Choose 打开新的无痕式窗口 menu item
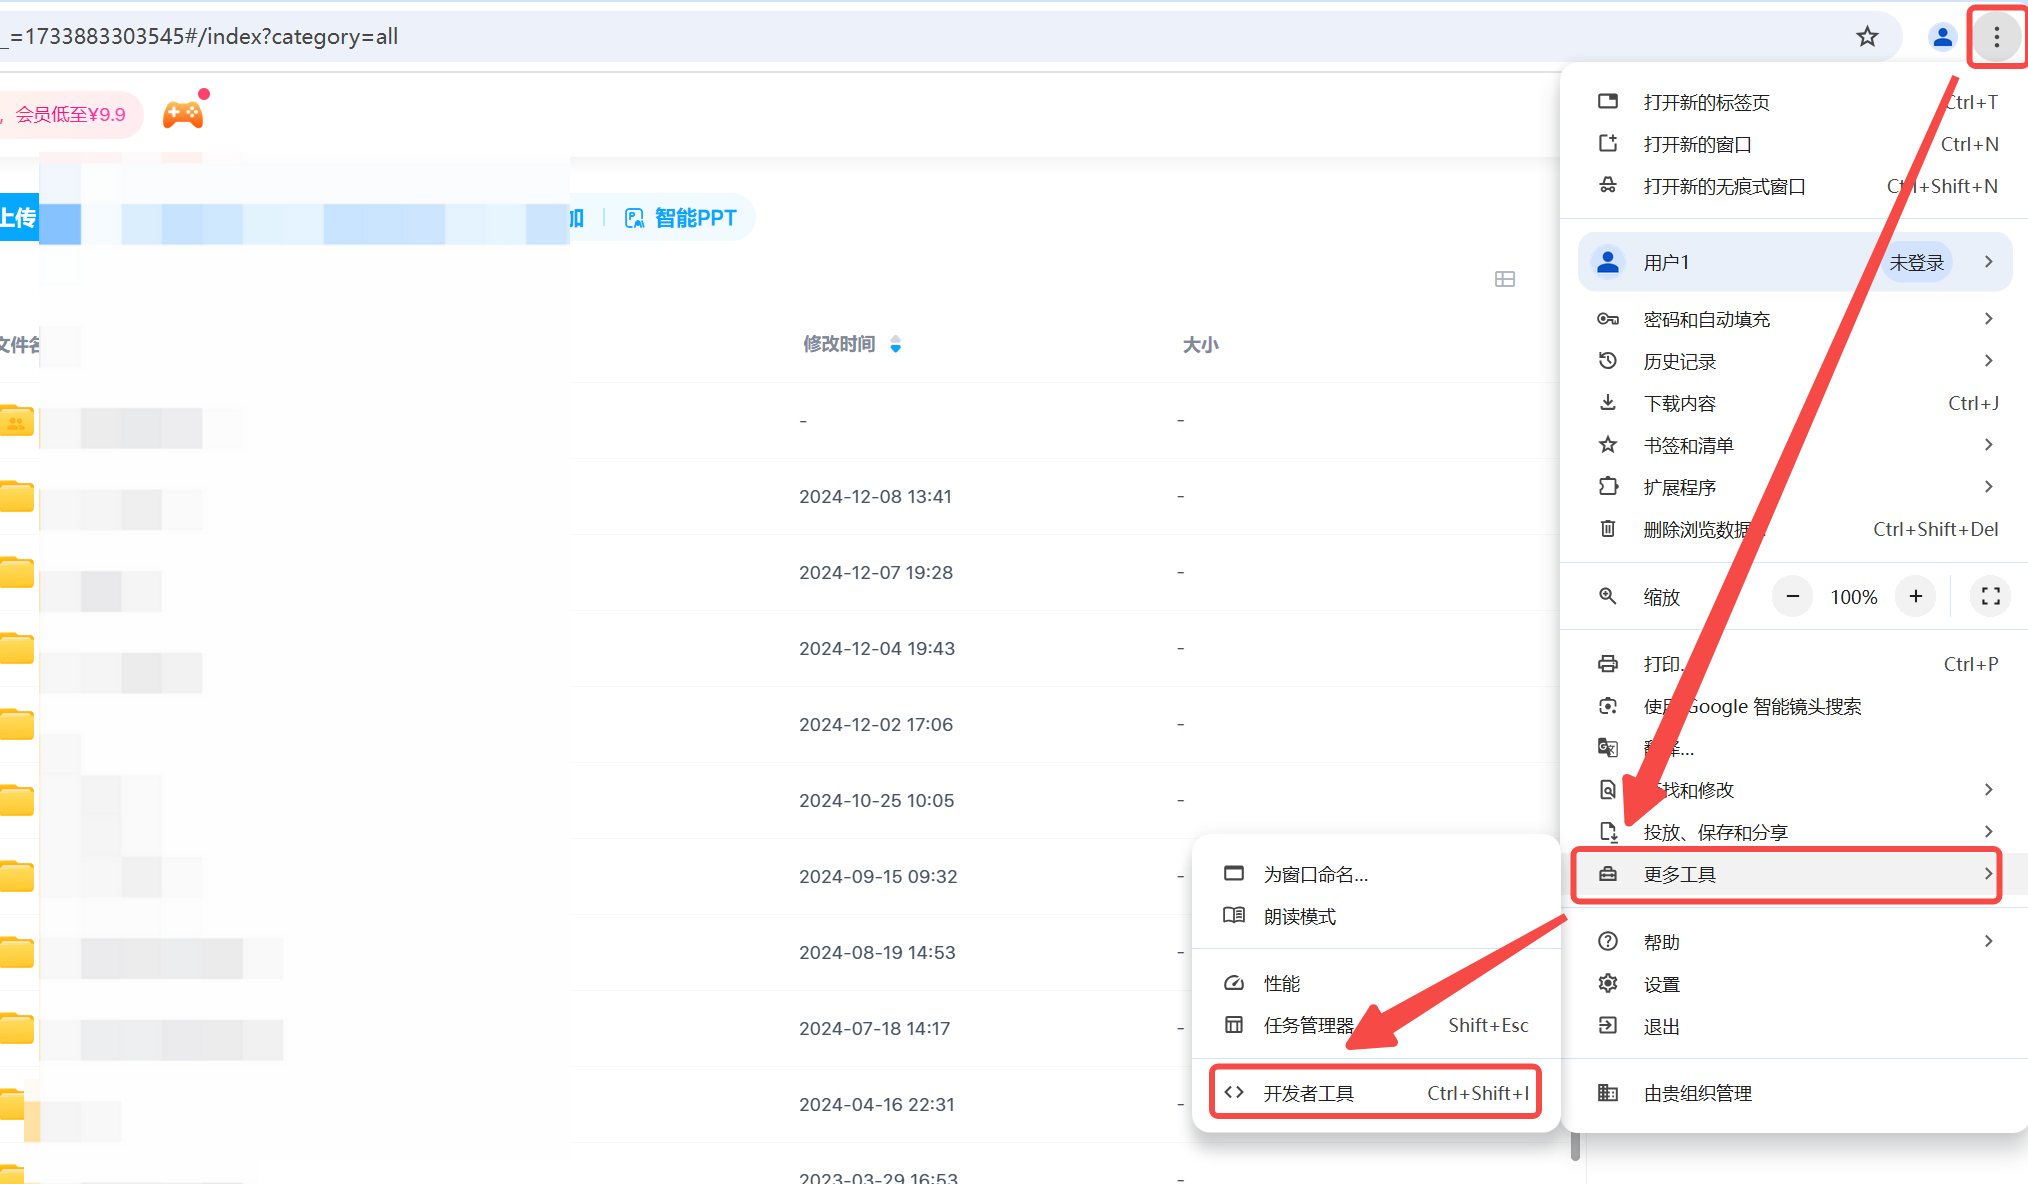This screenshot has height=1184, width=2028. coord(1724,187)
